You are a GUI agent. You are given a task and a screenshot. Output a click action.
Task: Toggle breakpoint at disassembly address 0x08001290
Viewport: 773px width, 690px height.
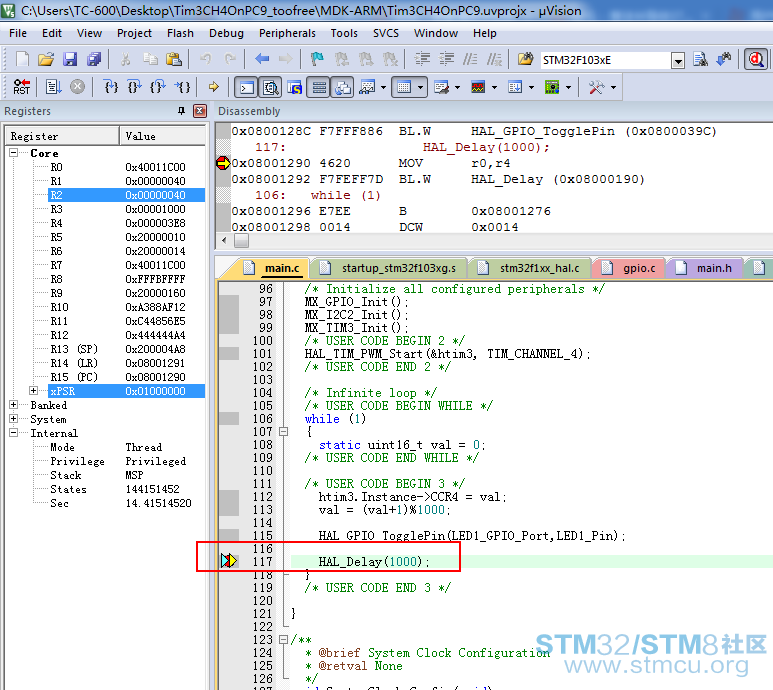(x=223, y=163)
